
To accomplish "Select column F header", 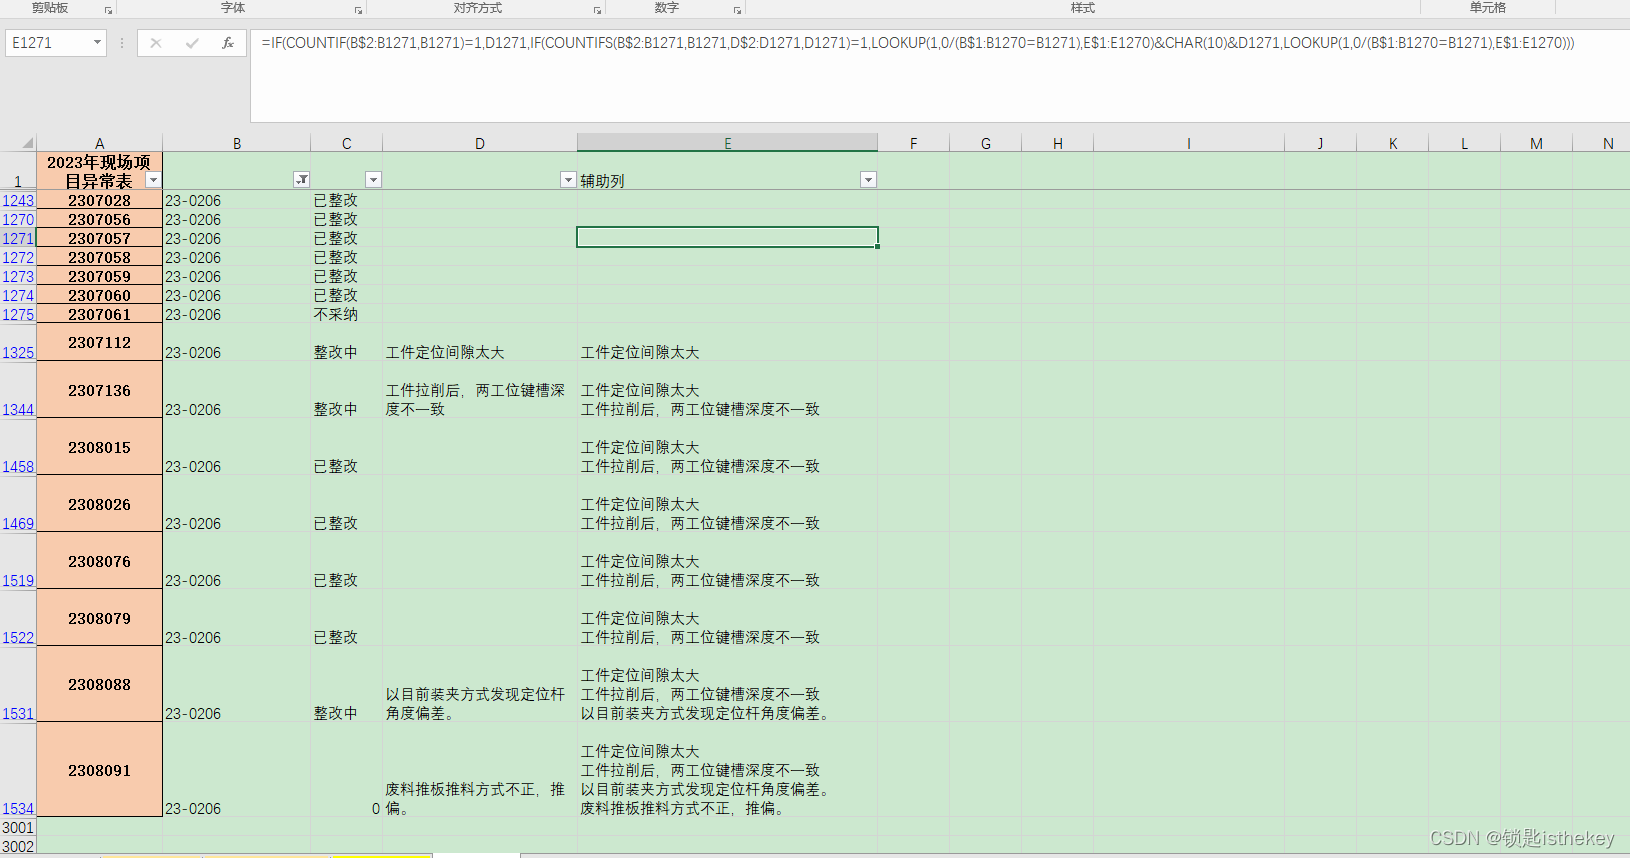I will 913,143.
